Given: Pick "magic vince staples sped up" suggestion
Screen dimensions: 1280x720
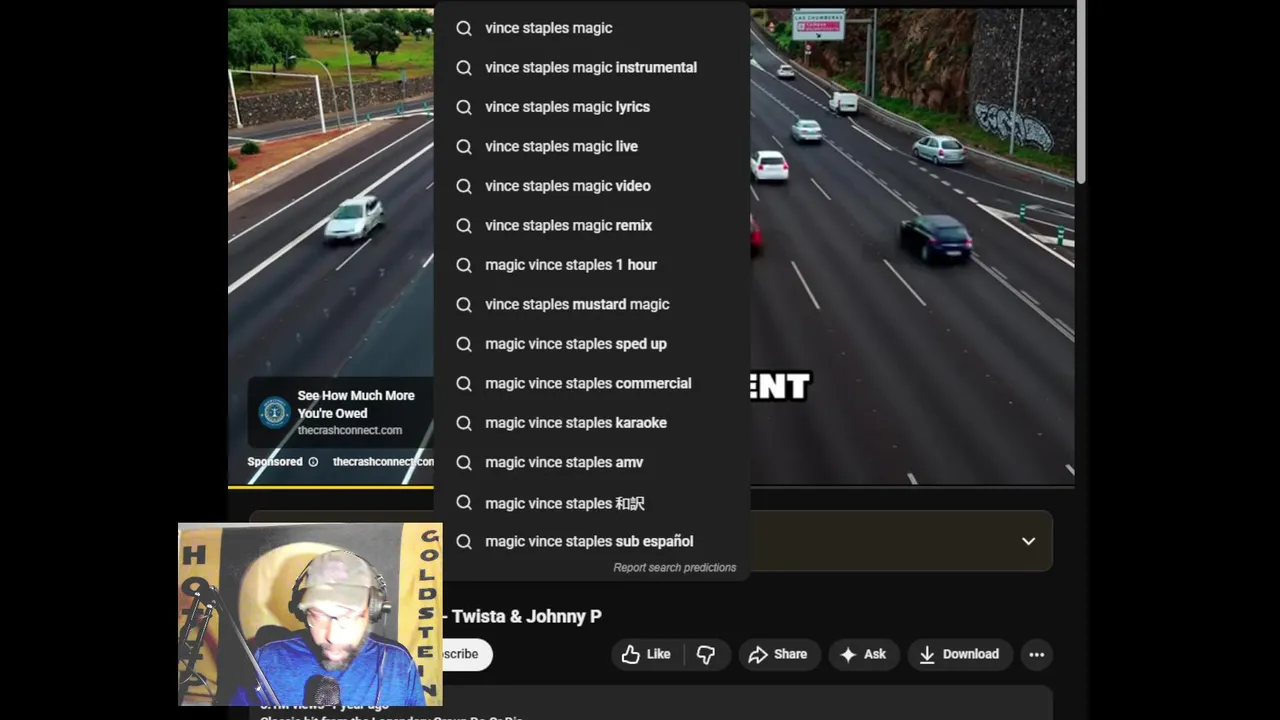Looking at the screenshot, I should pyautogui.click(x=592, y=344).
